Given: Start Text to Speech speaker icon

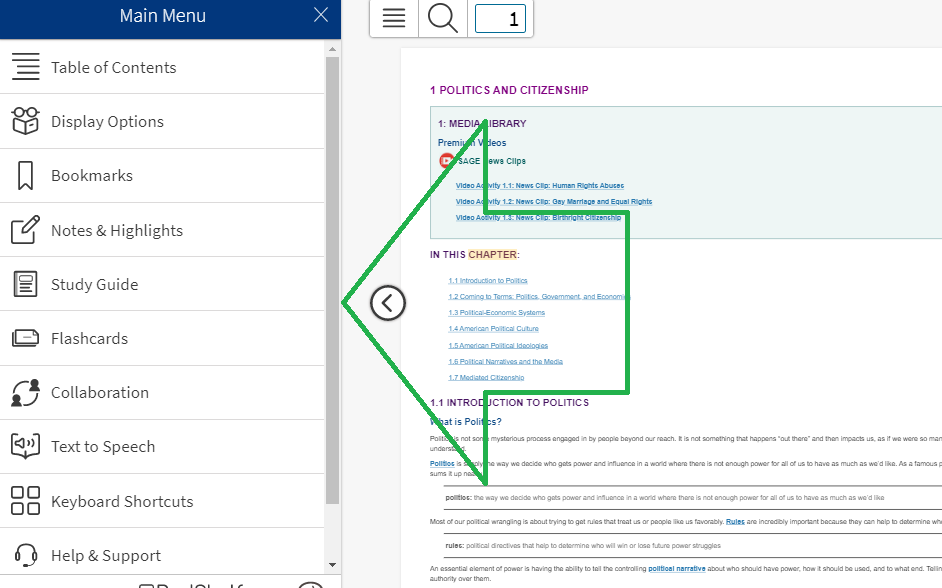Looking at the screenshot, I should (x=26, y=446).
